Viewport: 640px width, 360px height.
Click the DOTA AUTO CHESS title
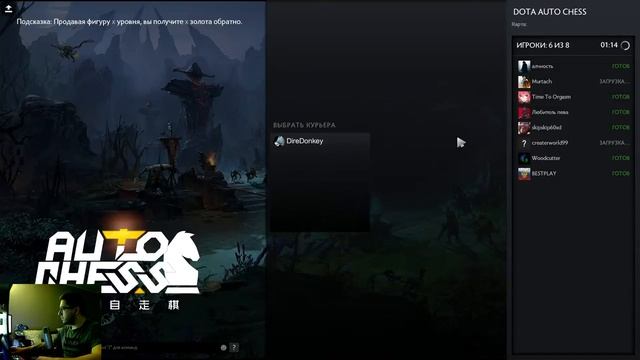[x=550, y=12]
